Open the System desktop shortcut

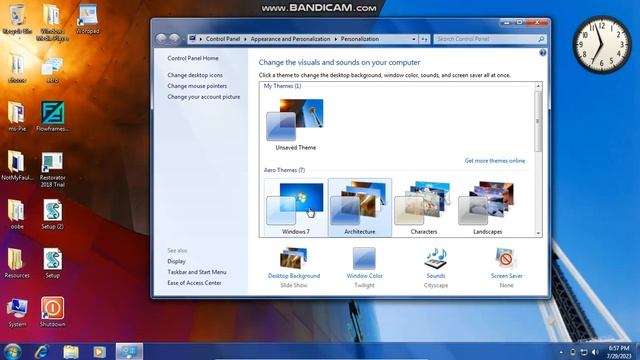pos(17,313)
